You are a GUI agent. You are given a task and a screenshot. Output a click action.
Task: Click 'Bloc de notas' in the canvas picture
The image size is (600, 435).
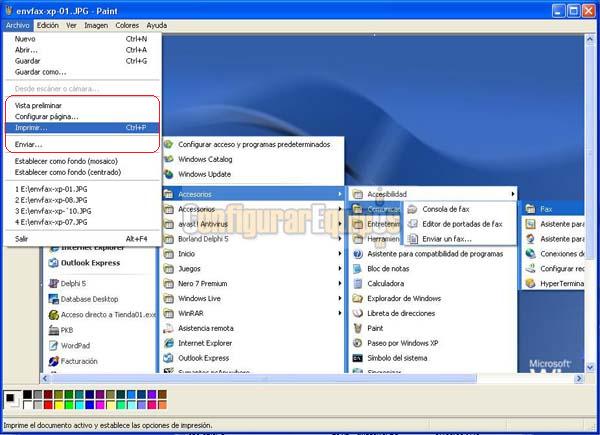click(x=388, y=269)
